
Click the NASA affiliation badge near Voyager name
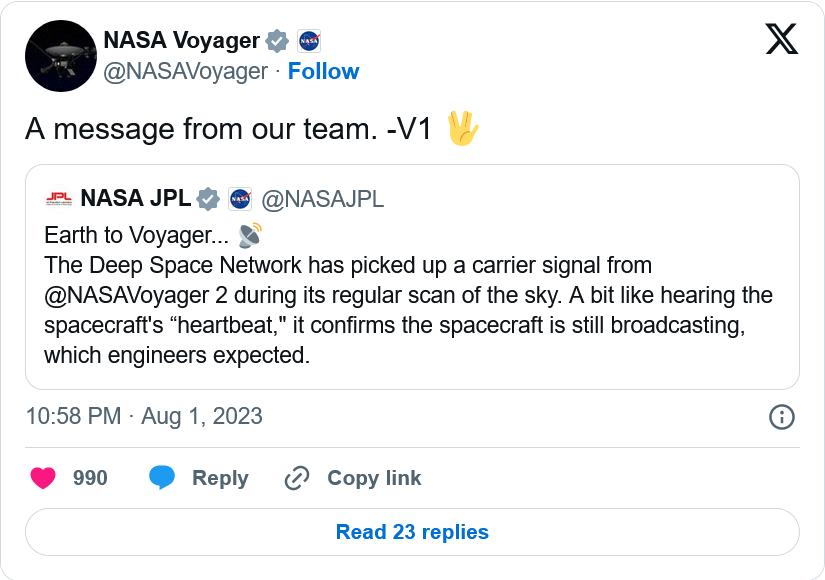(x=309, y=41)
